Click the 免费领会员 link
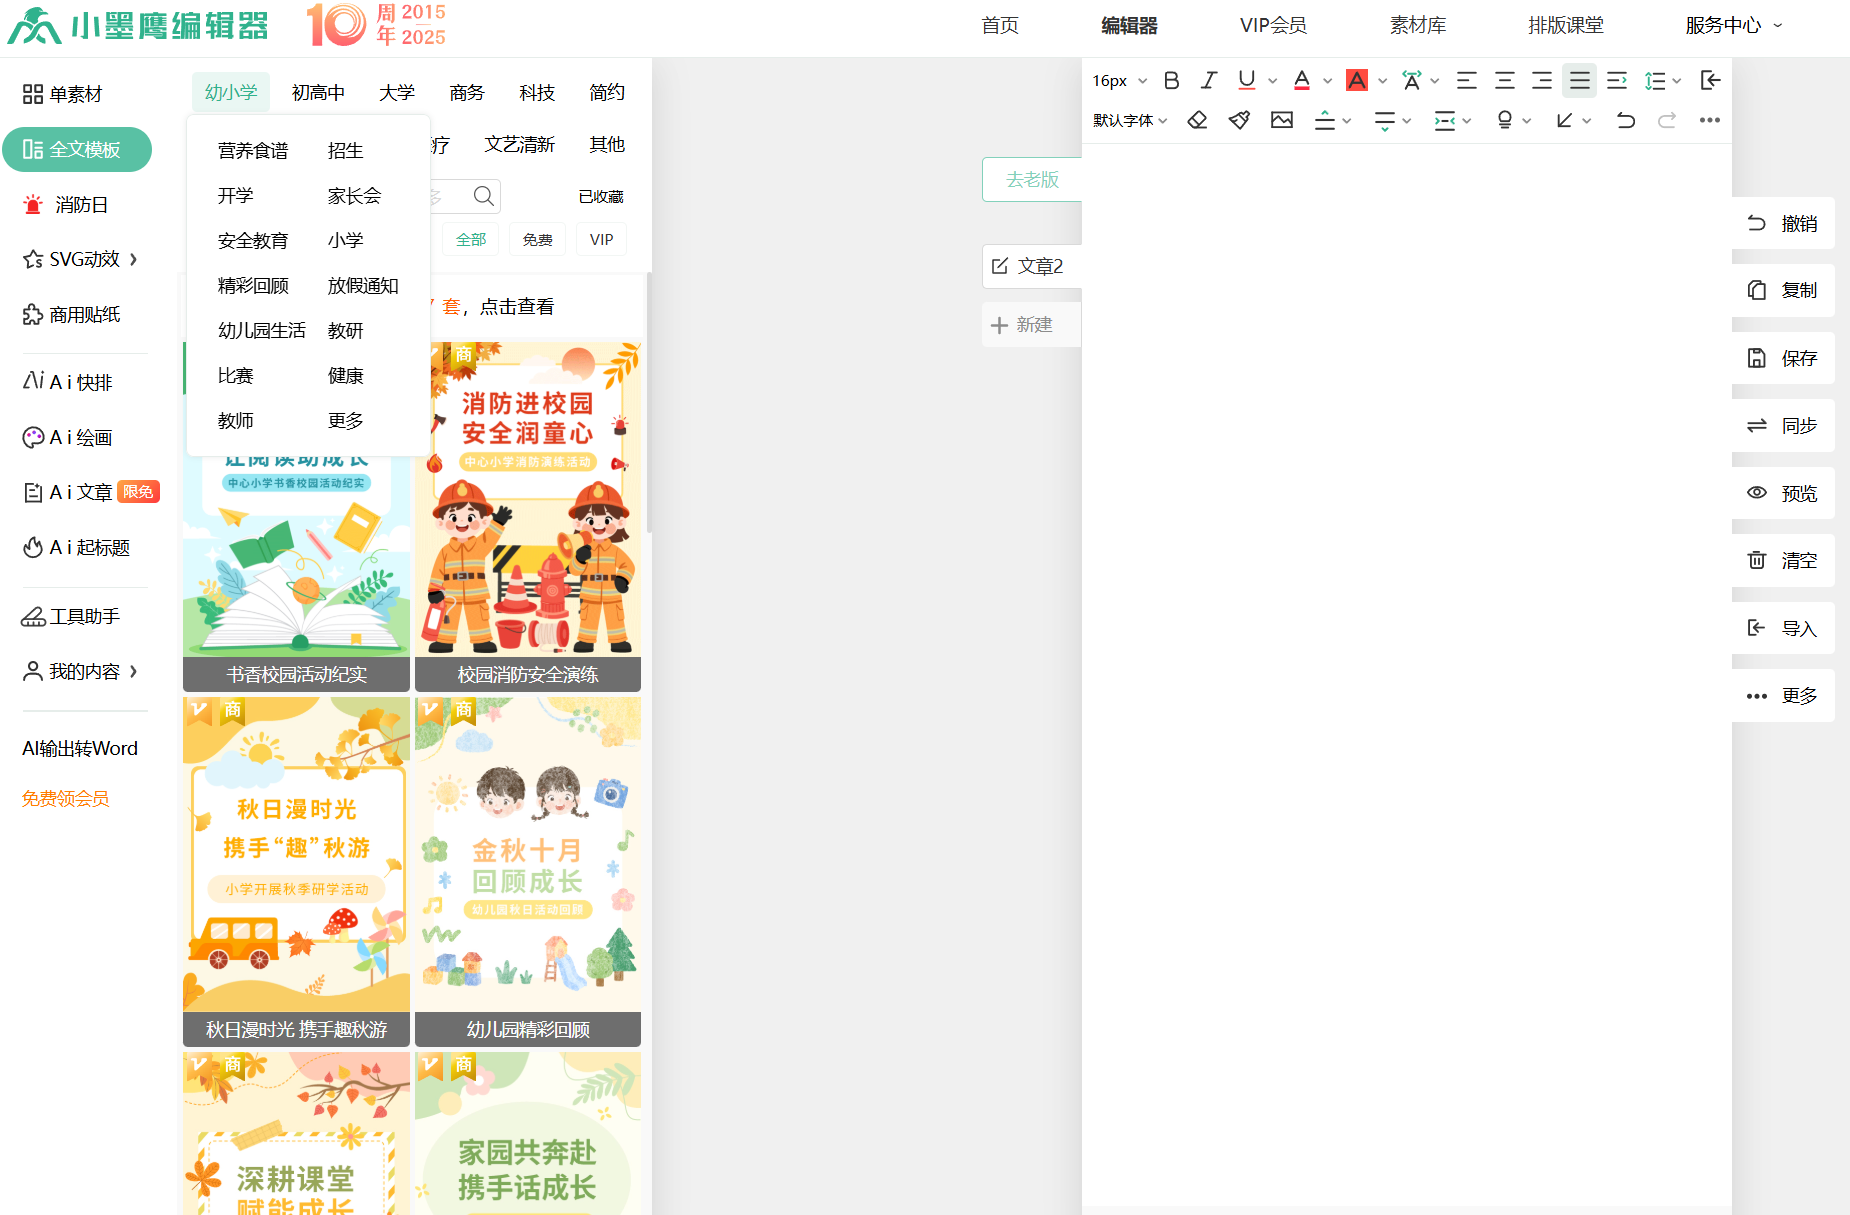Image resolution: width=1850 pixels, height=1215 pixels. point(66,798)
